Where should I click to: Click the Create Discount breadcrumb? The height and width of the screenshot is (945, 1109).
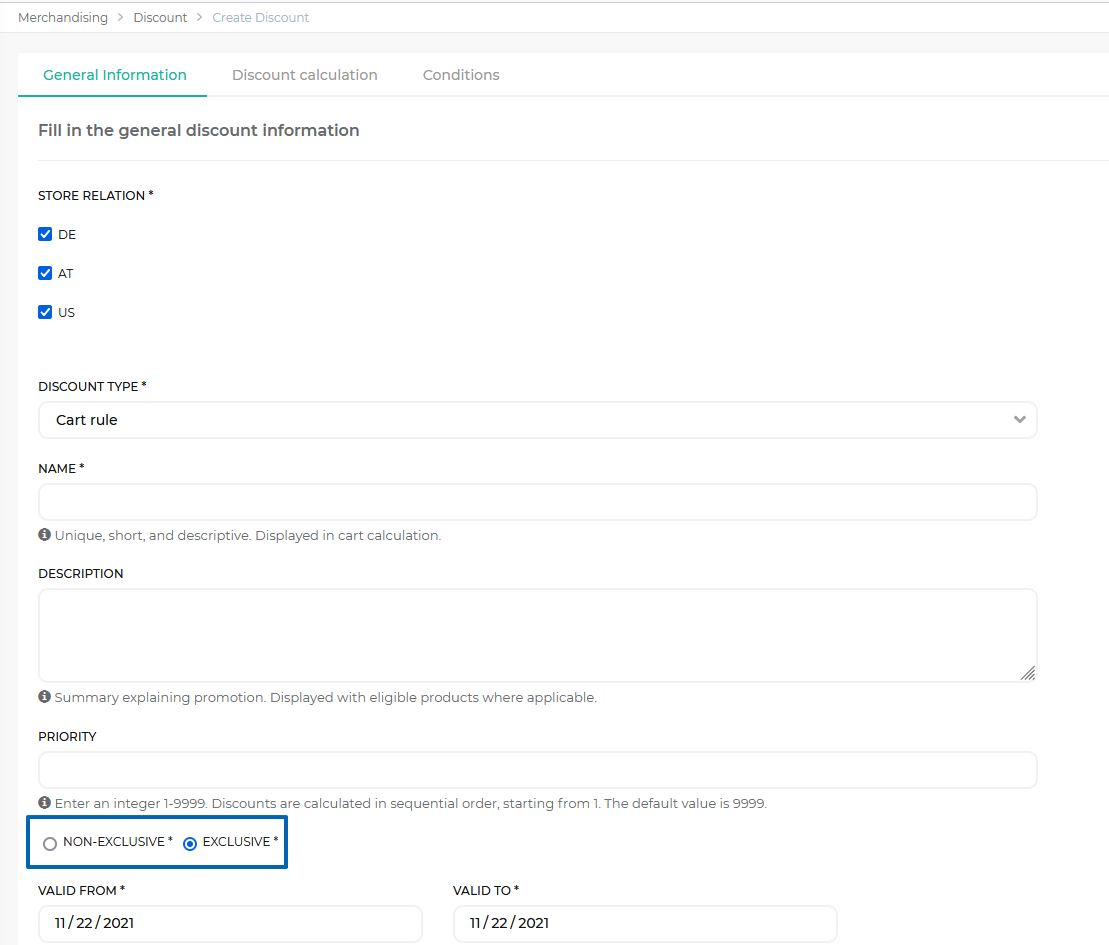(260, 18)
